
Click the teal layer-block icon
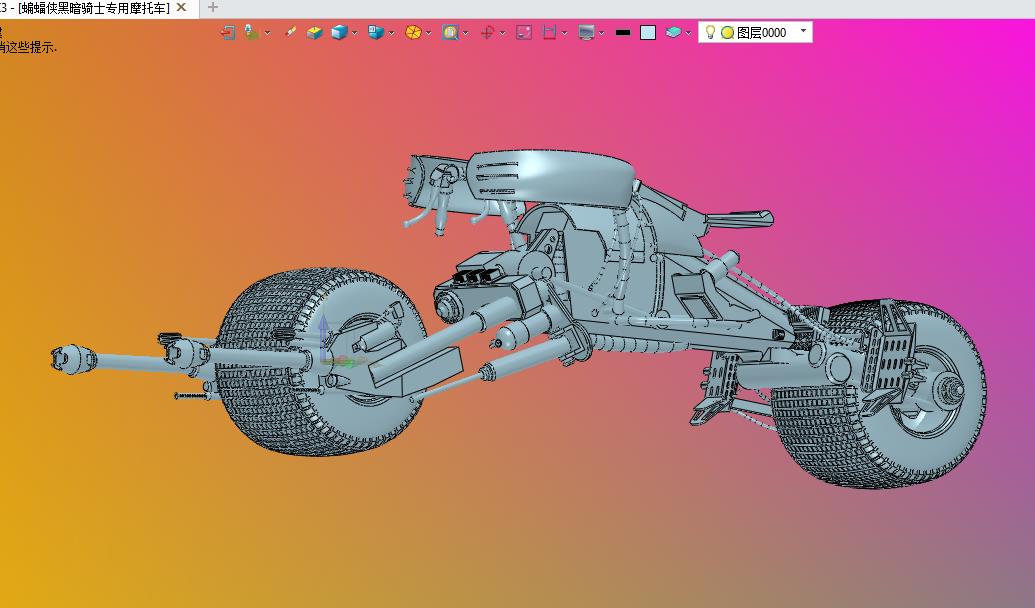coord(673,32)
